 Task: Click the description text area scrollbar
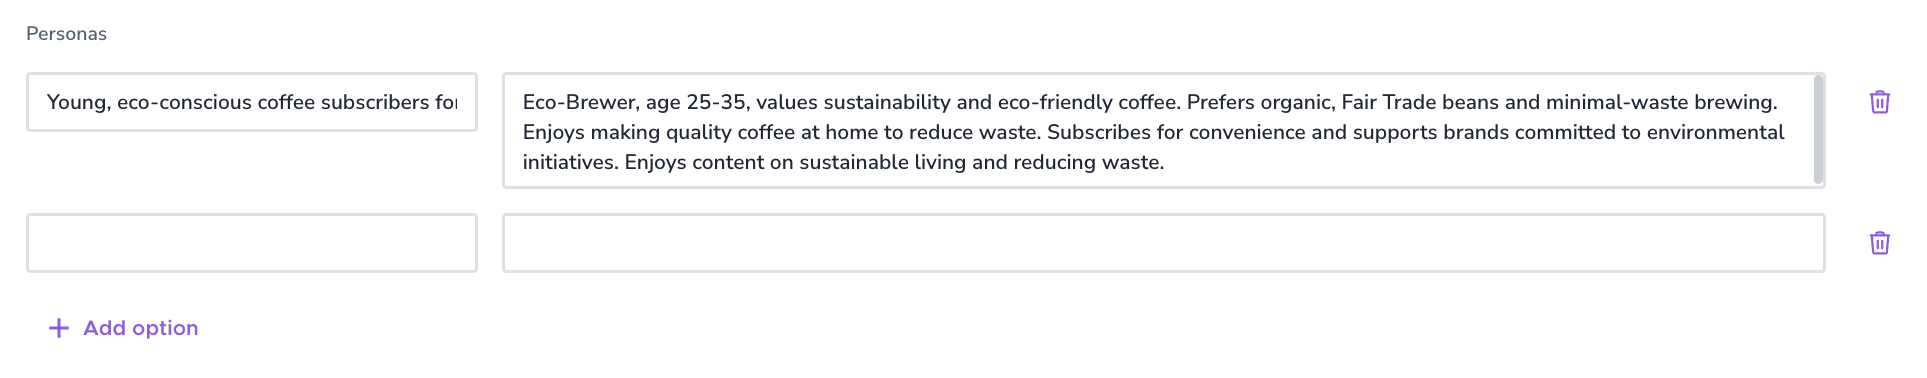(x=1818, y=130)
